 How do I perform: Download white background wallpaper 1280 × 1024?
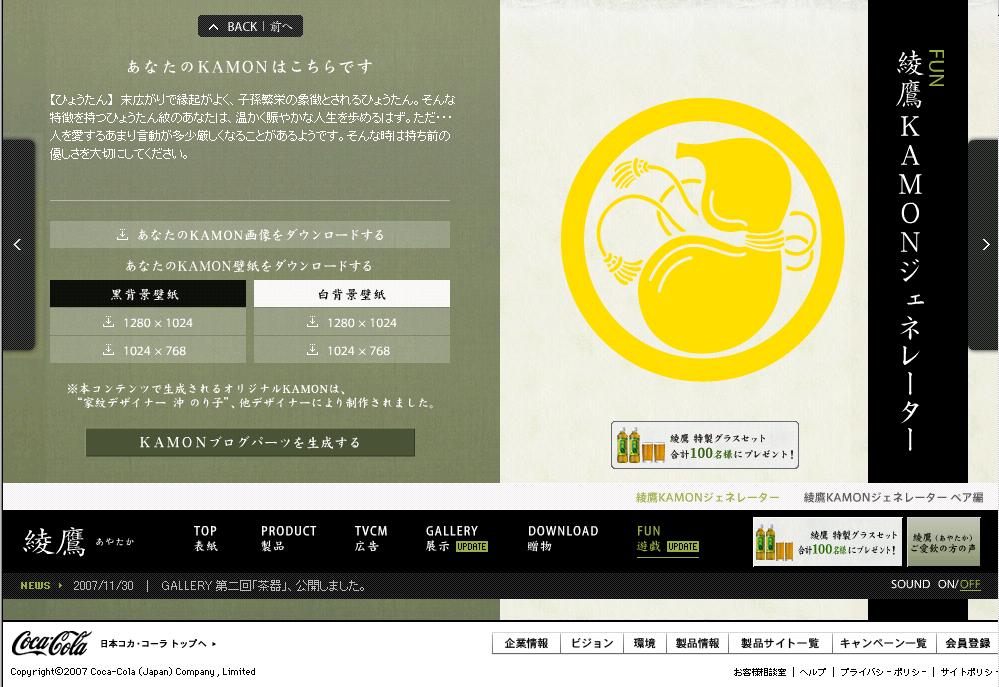click(352, 322)
